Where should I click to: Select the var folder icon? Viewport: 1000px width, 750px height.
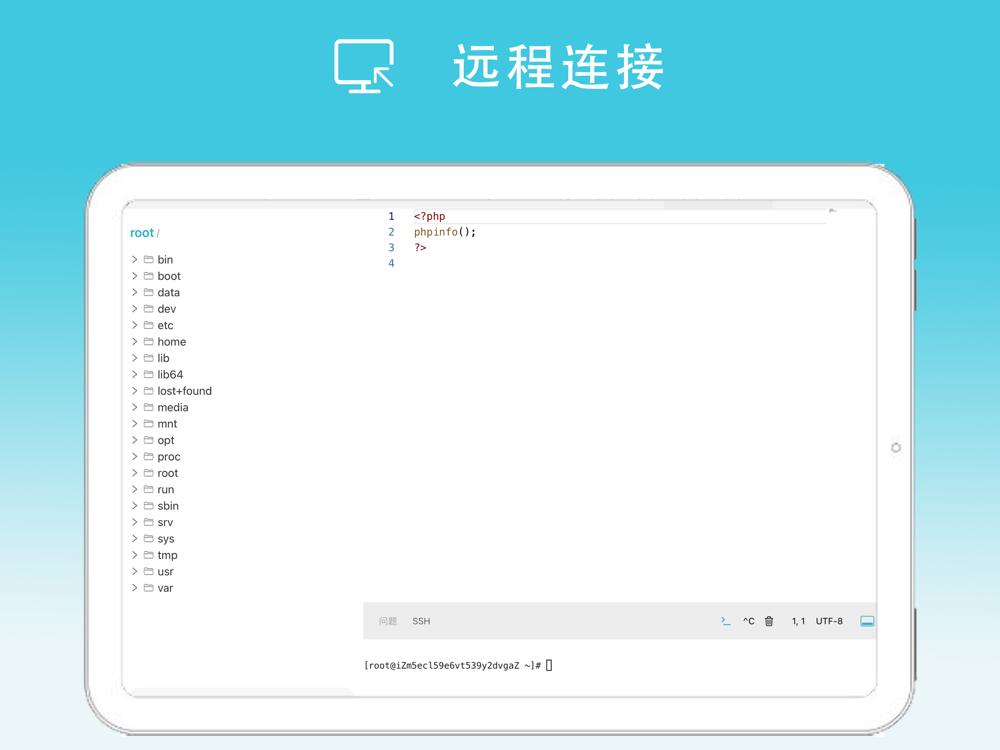click(149, 588)
